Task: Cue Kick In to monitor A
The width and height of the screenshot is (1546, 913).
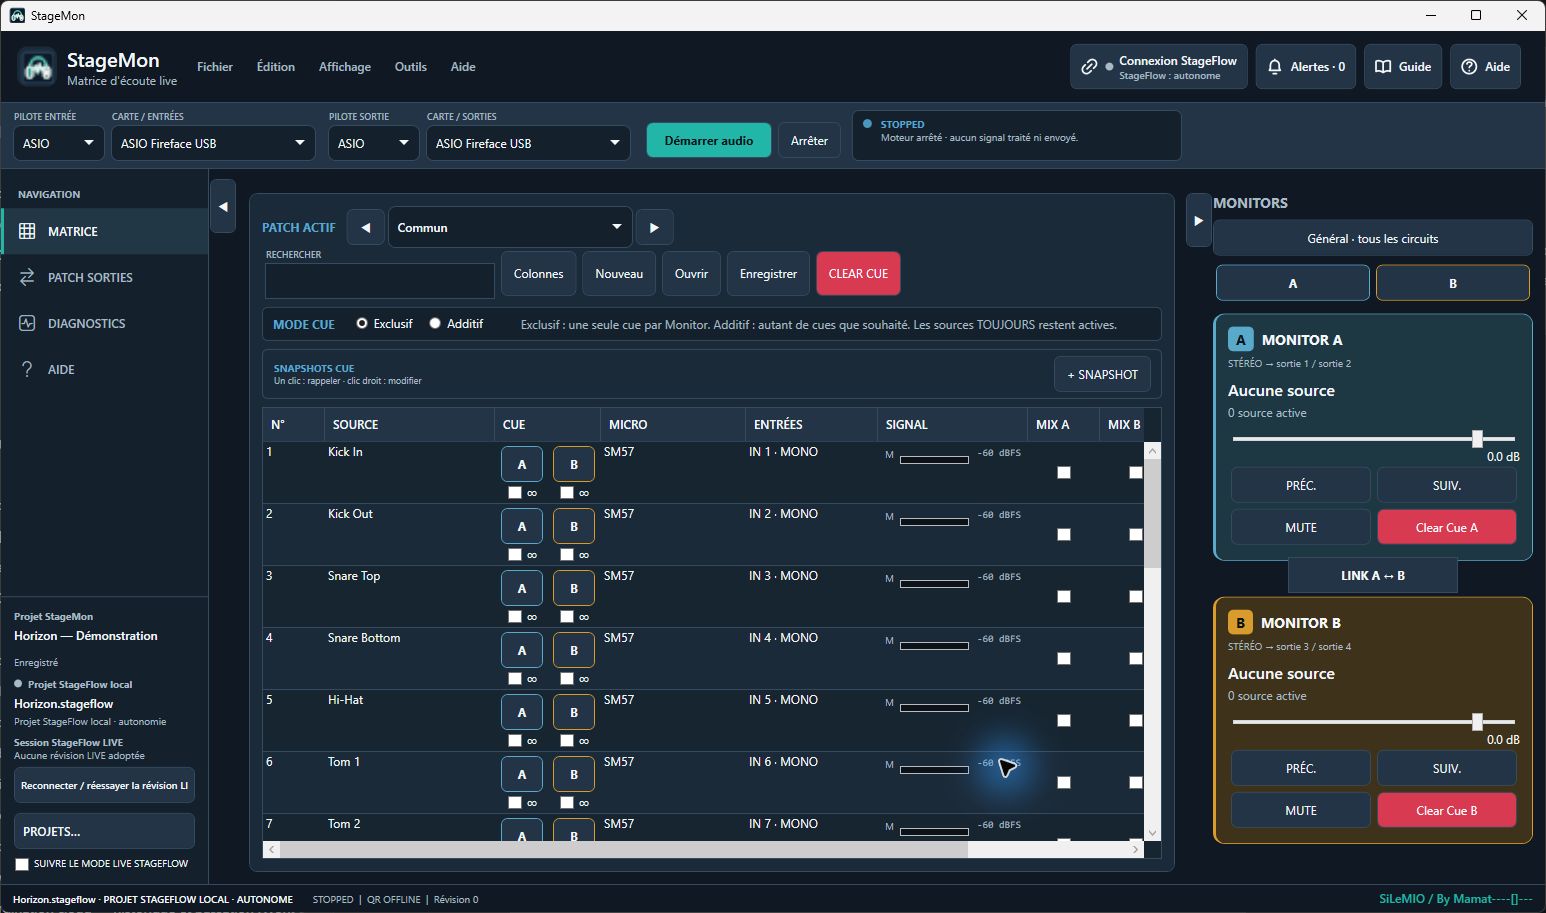Action: pyautogui.click(x=522, y=464)
